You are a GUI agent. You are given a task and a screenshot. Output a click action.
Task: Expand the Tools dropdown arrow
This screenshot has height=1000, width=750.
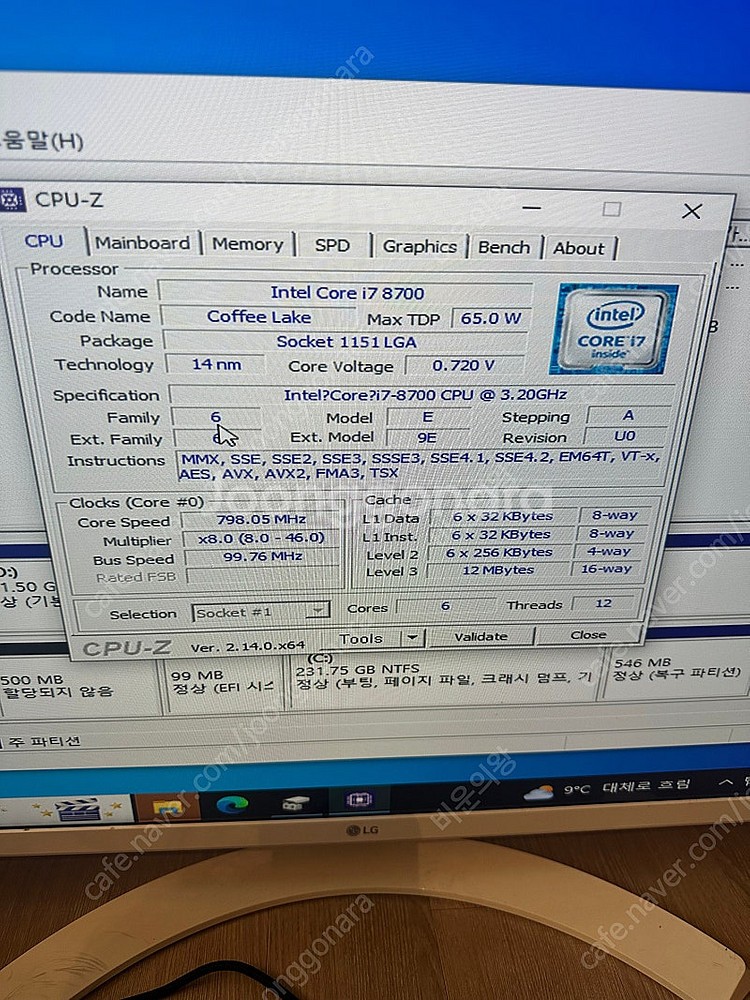413,637
